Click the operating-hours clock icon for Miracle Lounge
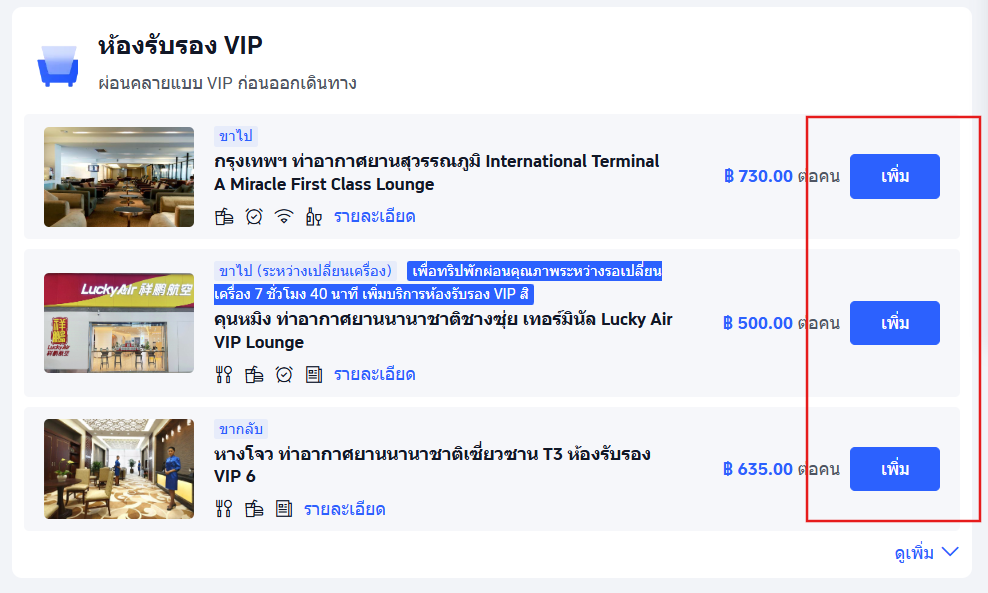The height and width of the screenshot is (593, 988). pos(253,215)
